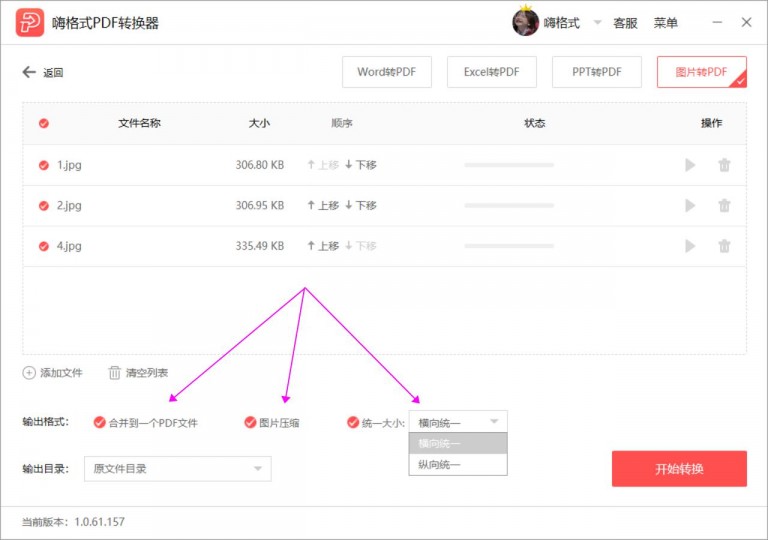This screenshot has width=768, height=540.
Task: Click the play icon for 4.jpg
Action: tap(690, 246)
